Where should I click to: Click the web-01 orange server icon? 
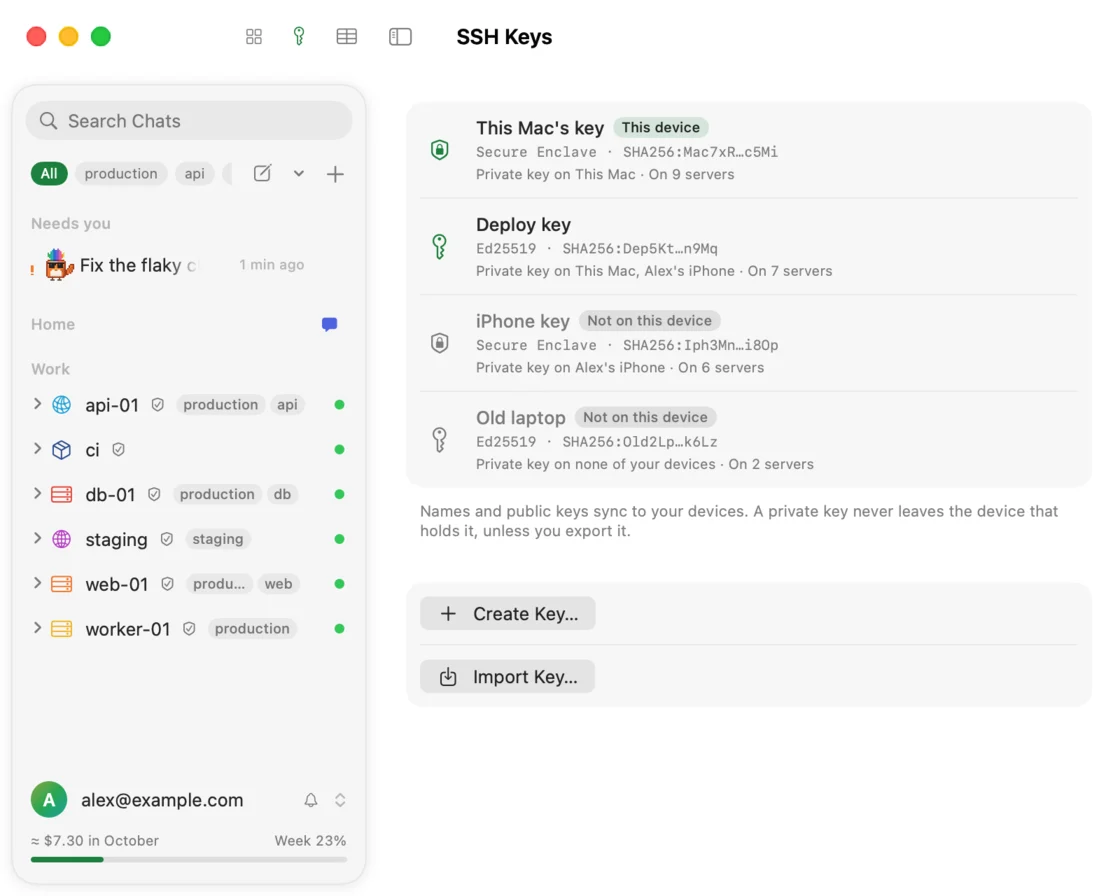pos(62,584)
